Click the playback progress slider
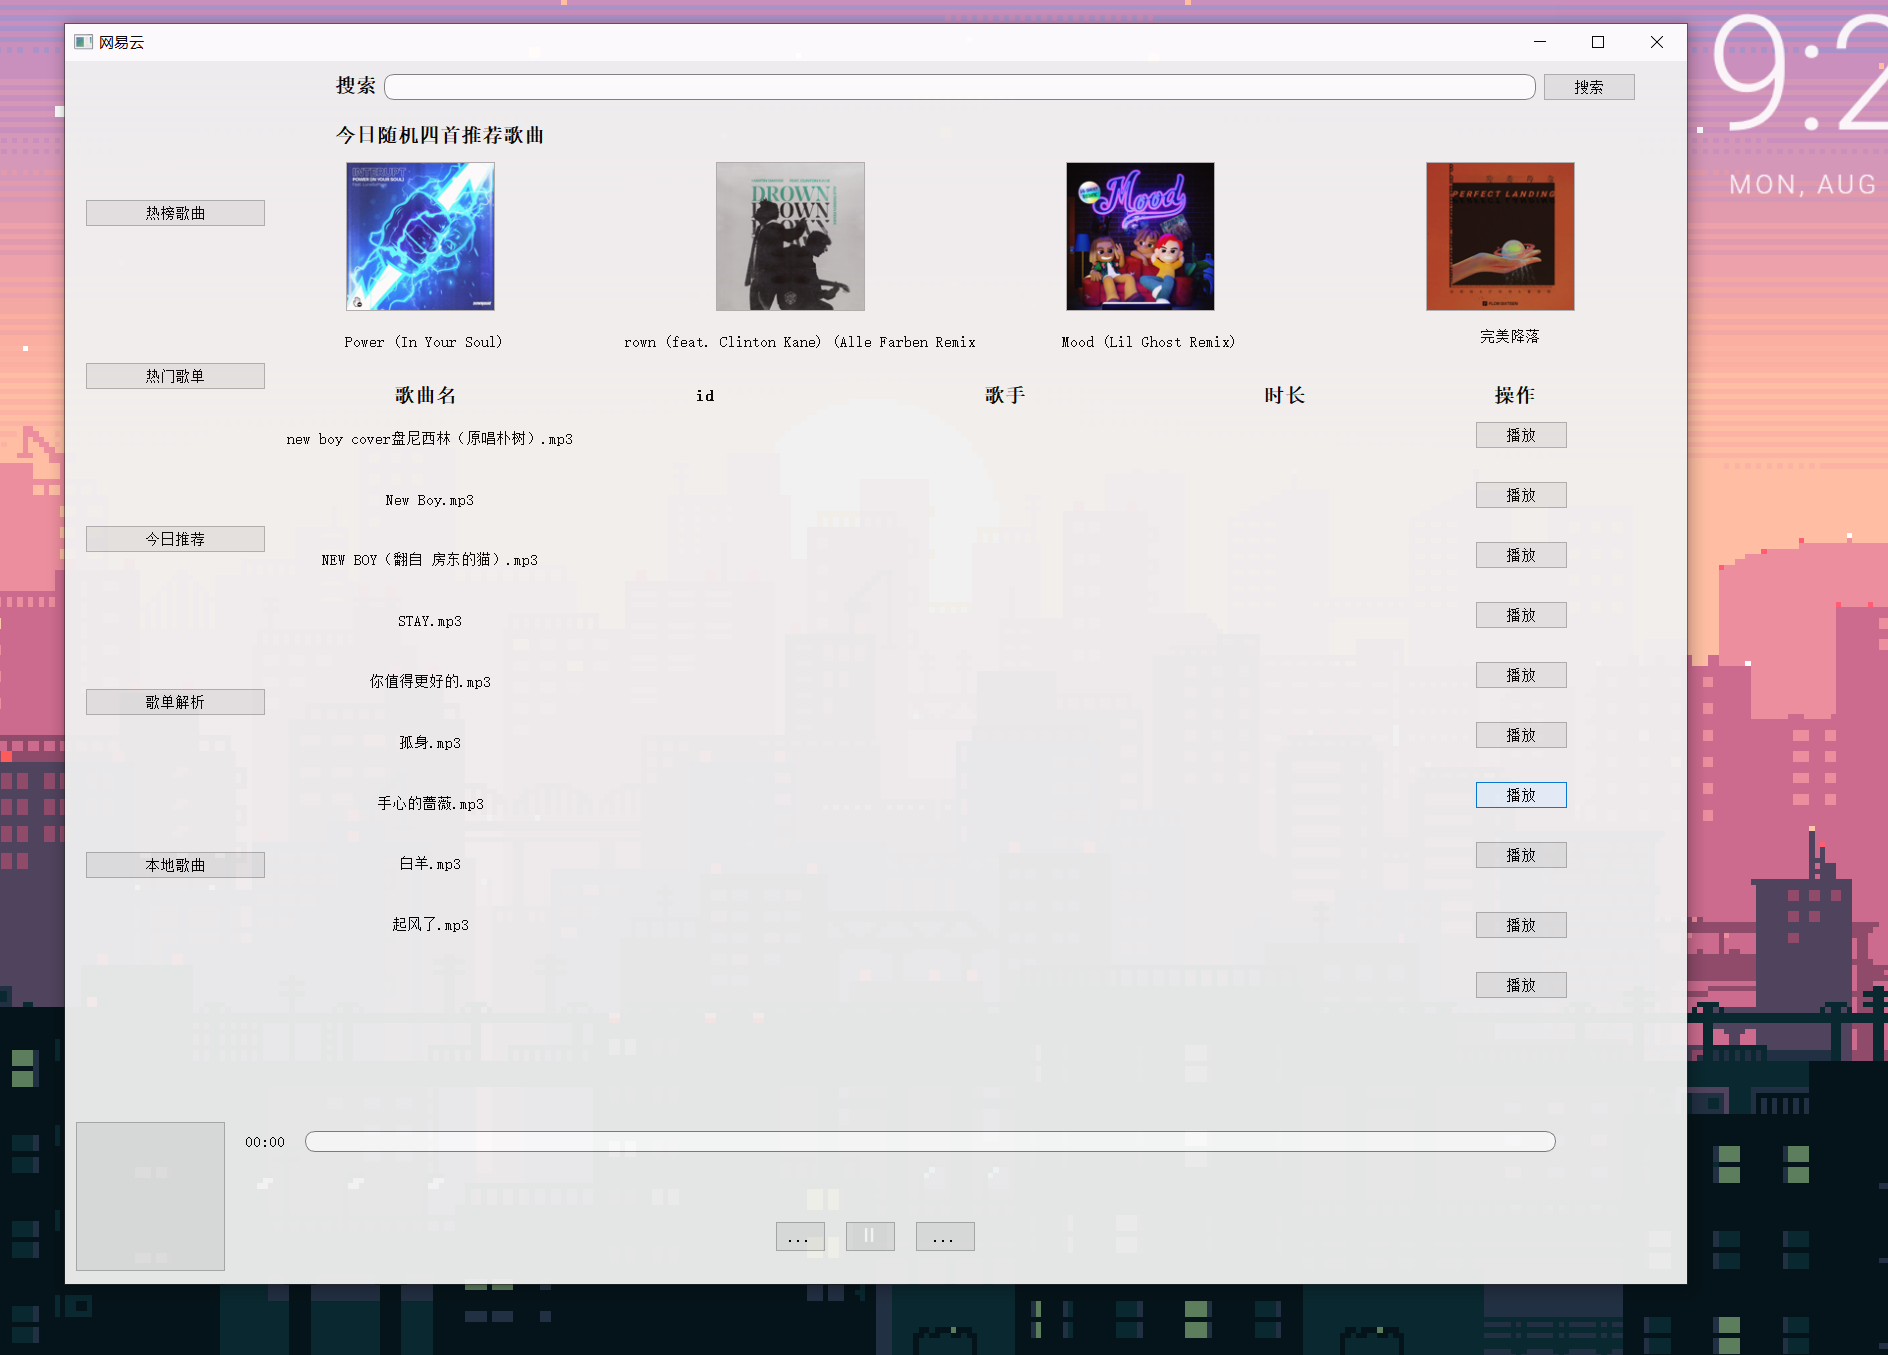Image resolution: width=1888 pixels, height=1355 pixels. [929, 1141]
